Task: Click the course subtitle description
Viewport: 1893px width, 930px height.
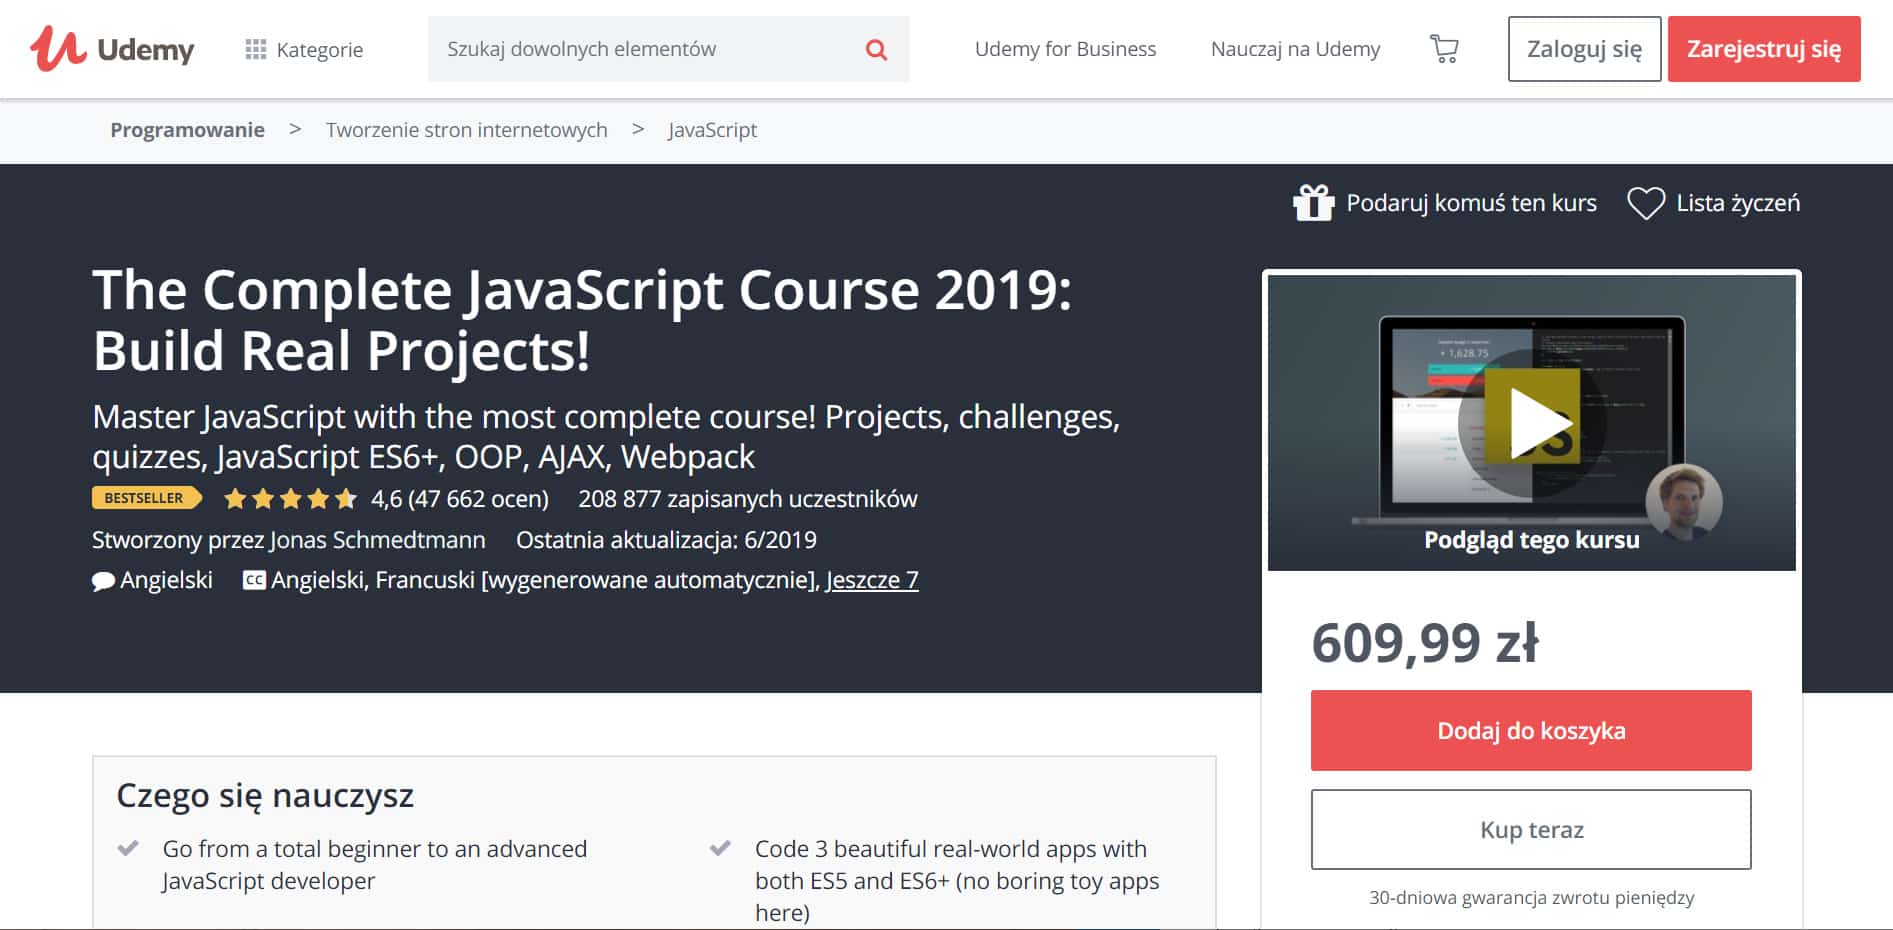Action: pyautogui.click(x=606, y=436)
